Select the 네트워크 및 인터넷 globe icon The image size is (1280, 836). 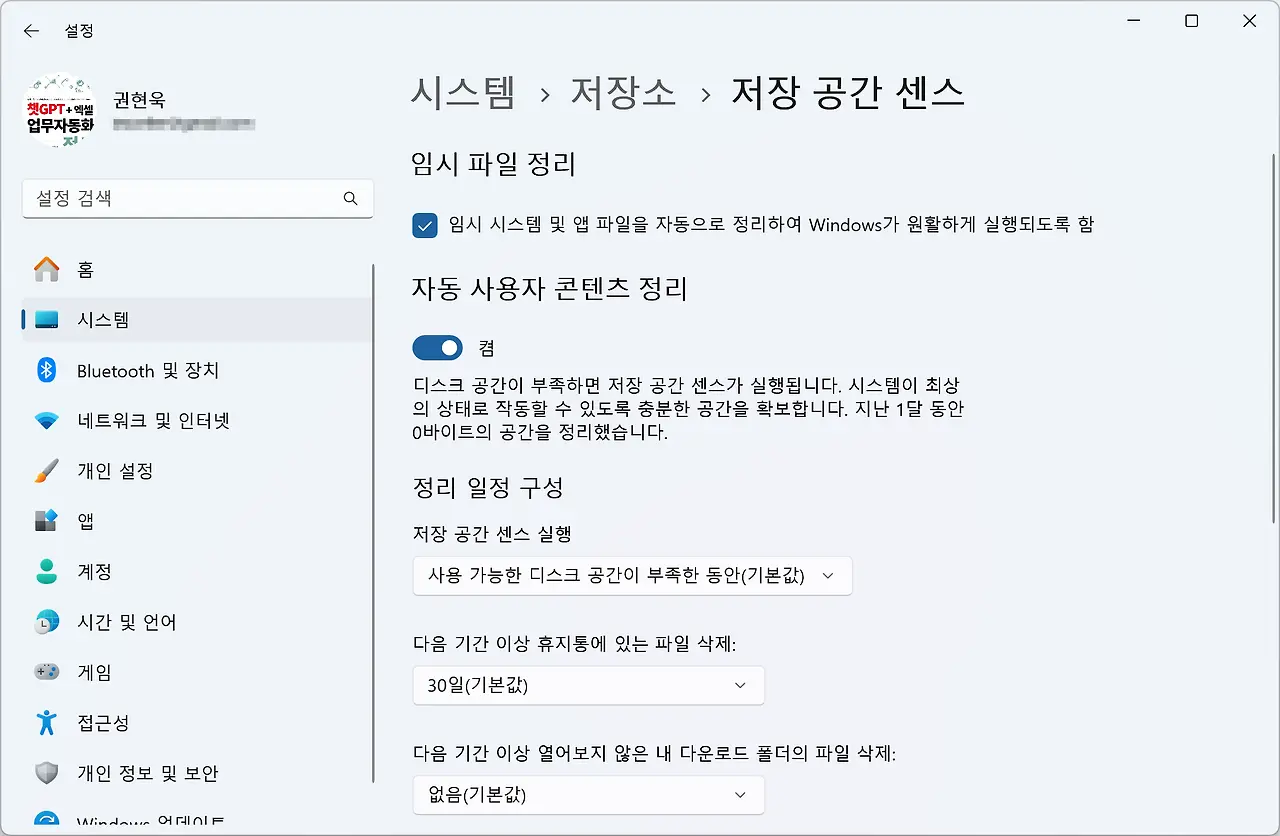(48, 420)
